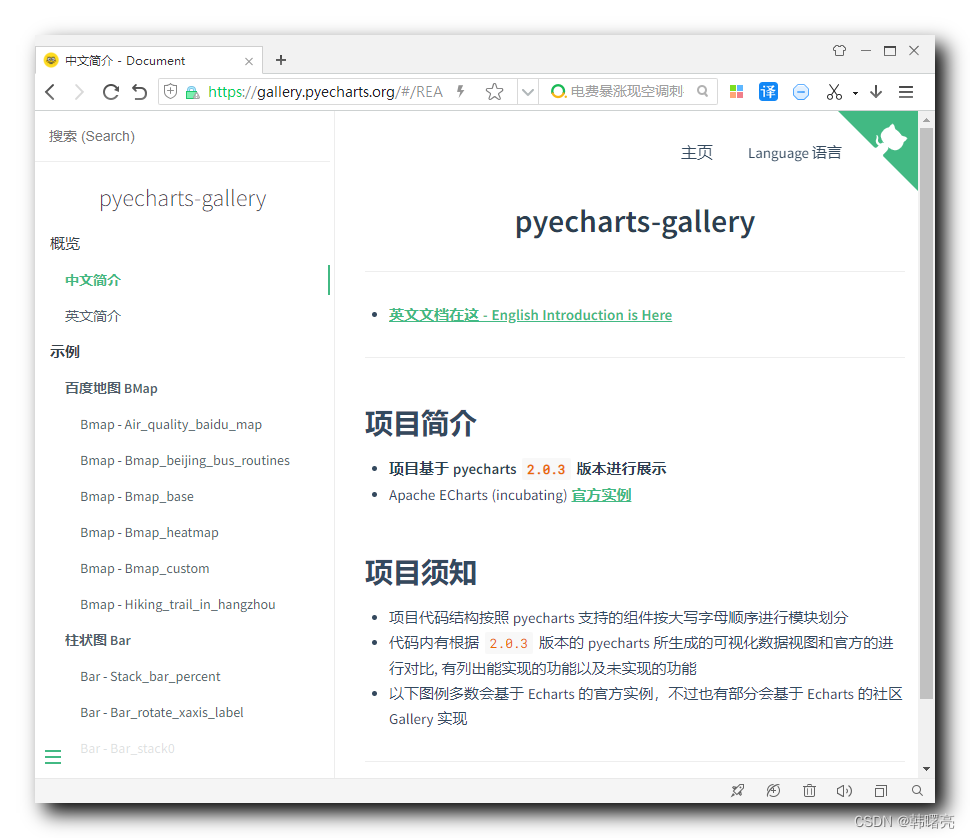Click the trash icon in status bar

coord(809,790)
